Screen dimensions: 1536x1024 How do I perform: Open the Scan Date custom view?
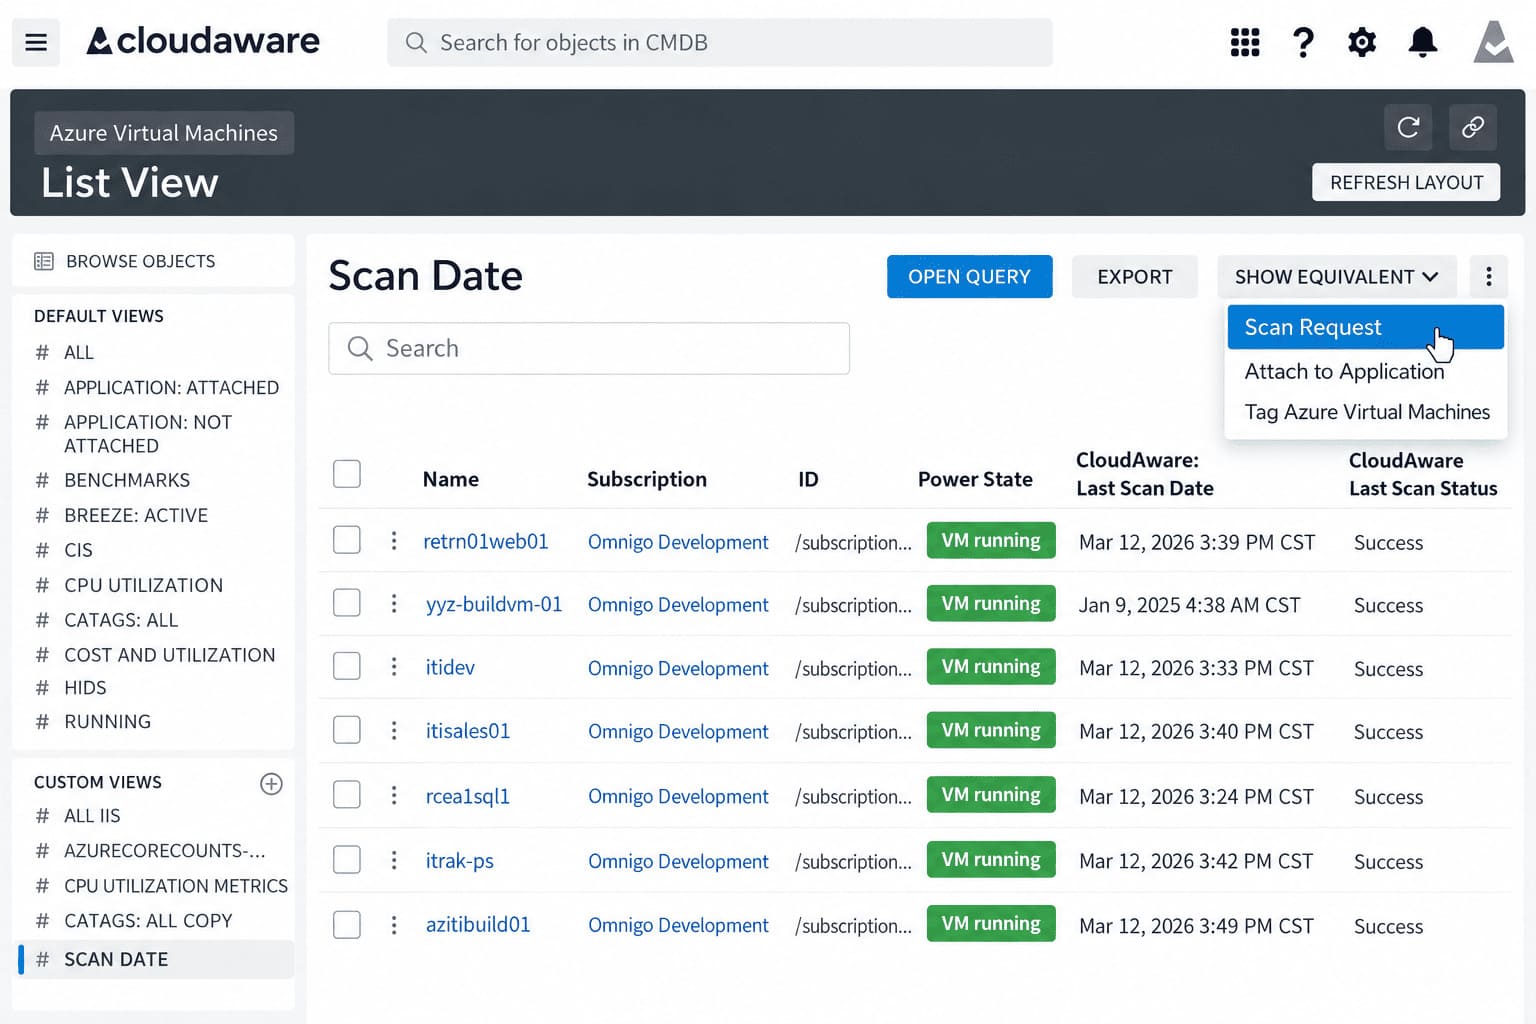pyautogui.click(x=155, y=959)
